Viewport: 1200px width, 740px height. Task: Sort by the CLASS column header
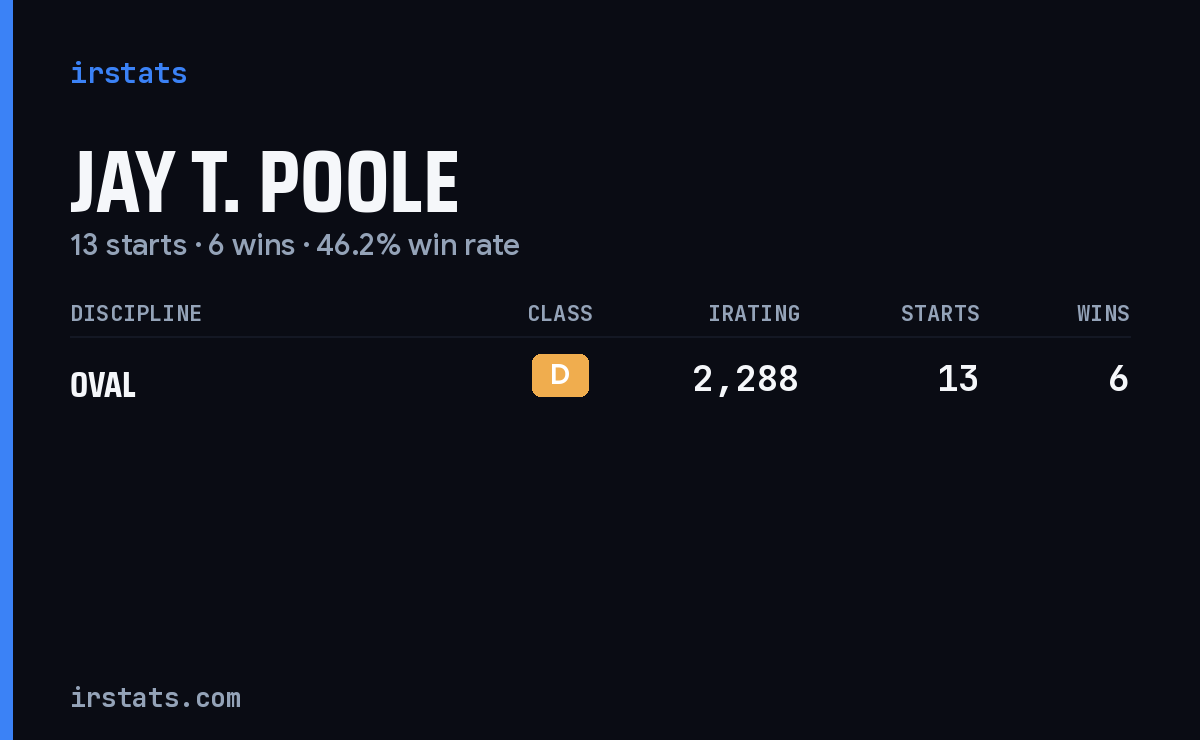click(560, 313)
